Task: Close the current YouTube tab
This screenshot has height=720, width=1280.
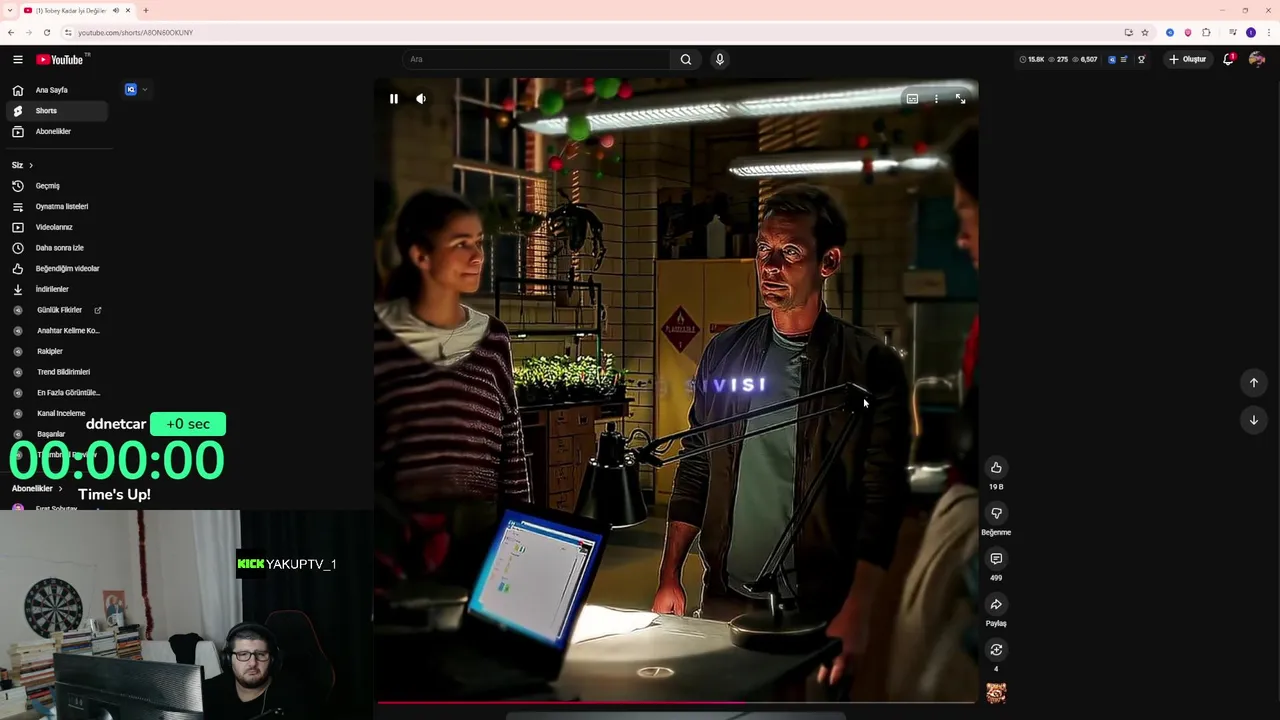Action: click(128, 10)
